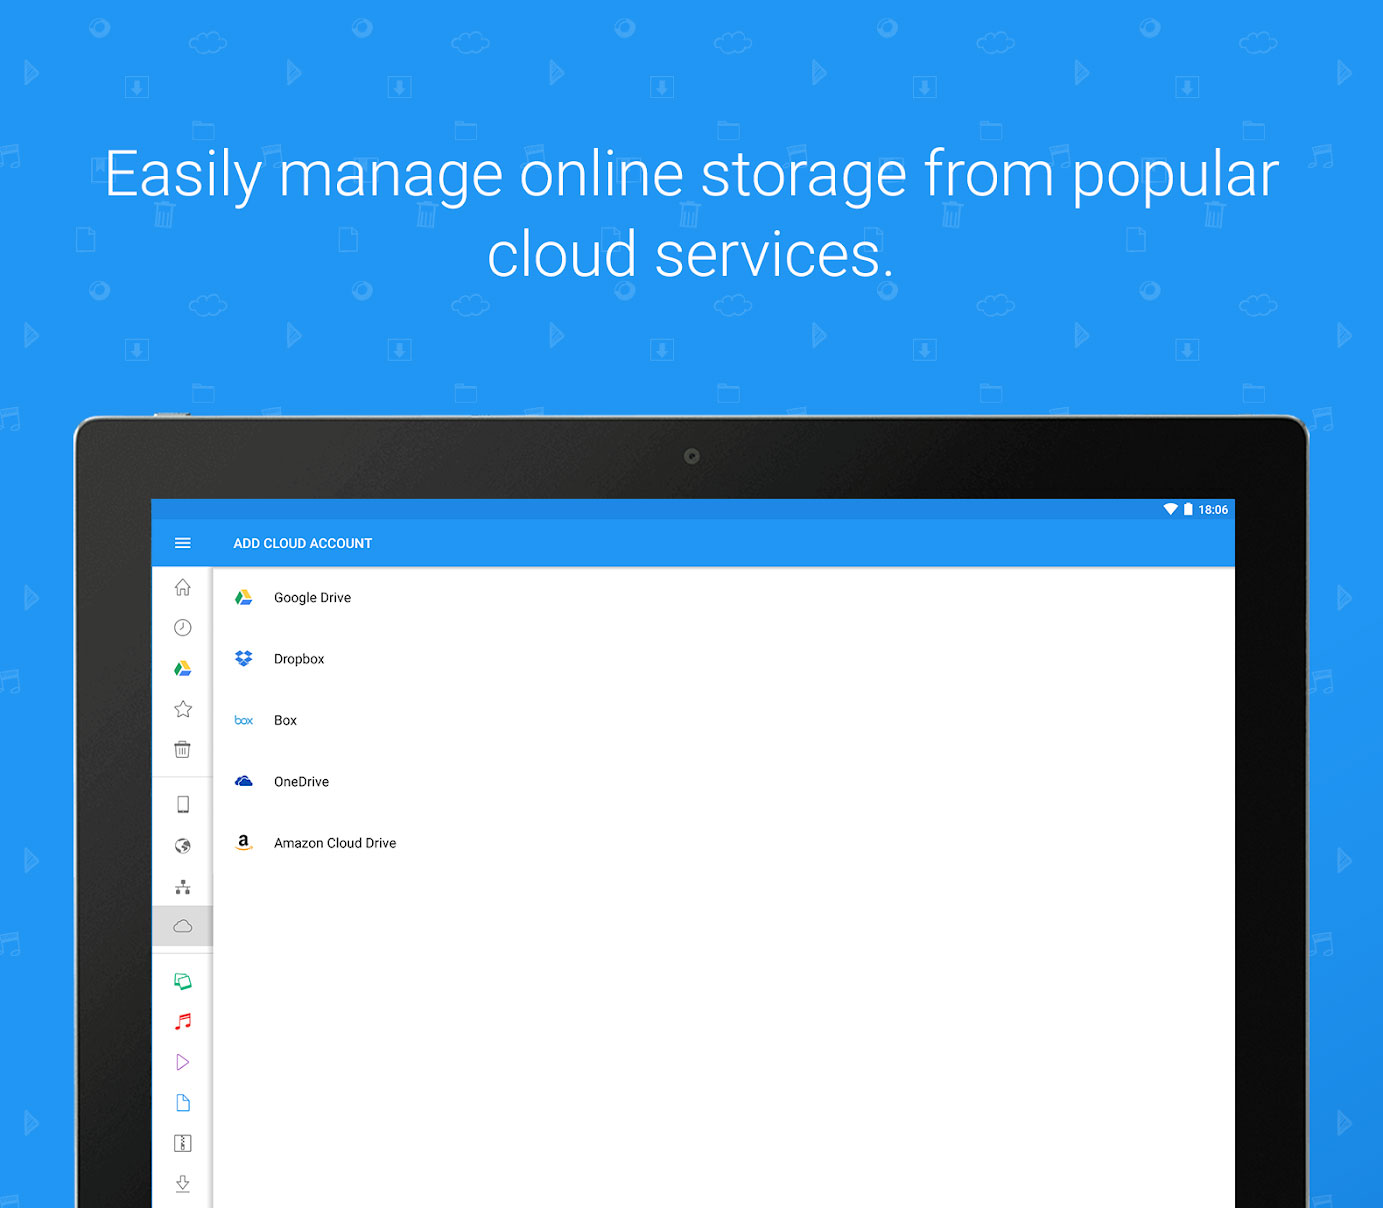
Task: Tap the battery status icon
Action: (1188, 509)
